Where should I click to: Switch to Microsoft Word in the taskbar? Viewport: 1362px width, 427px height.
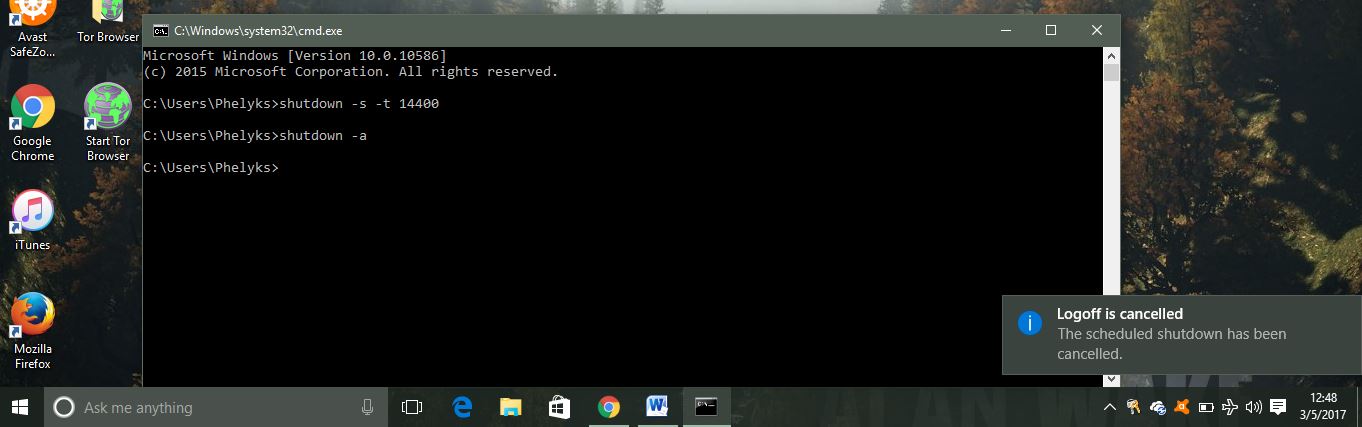pos(657,407)
